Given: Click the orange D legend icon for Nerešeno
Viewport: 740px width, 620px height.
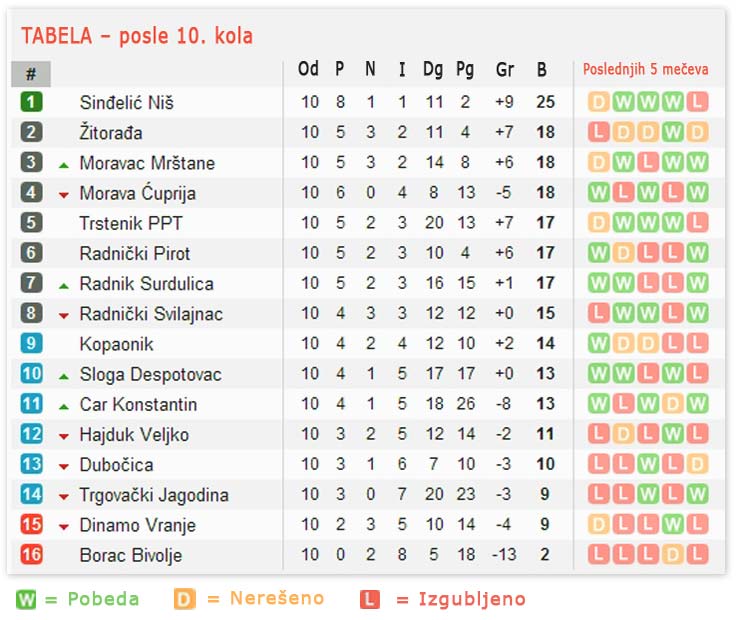Looking at the screenshot, I should (184, 599).
